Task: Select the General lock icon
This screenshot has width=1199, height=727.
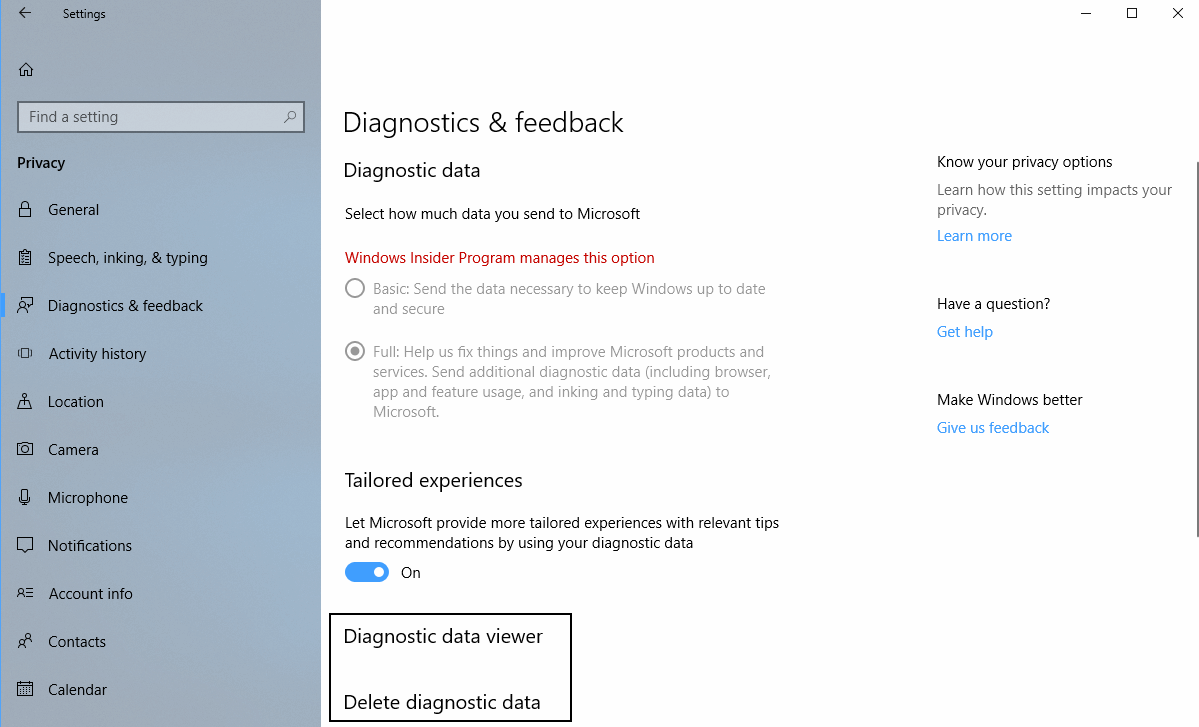Action: click(x=26, y=210)
